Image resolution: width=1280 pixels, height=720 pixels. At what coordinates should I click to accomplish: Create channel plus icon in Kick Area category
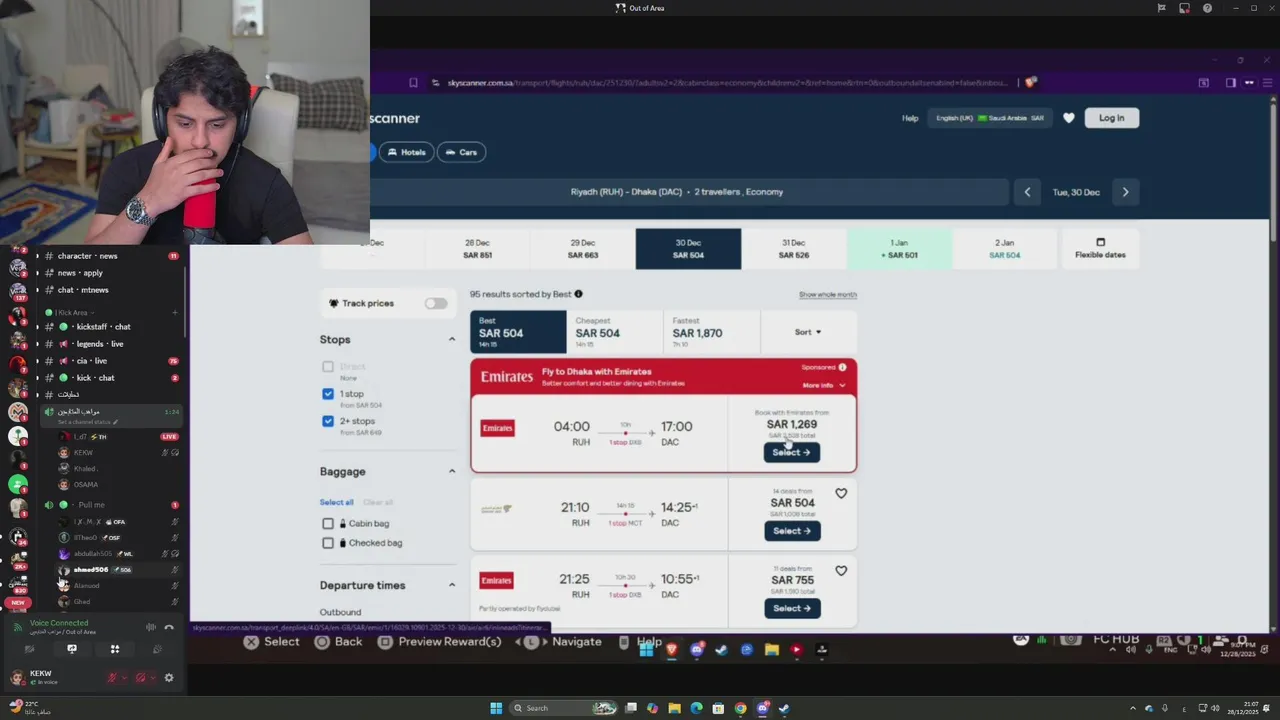174,312
